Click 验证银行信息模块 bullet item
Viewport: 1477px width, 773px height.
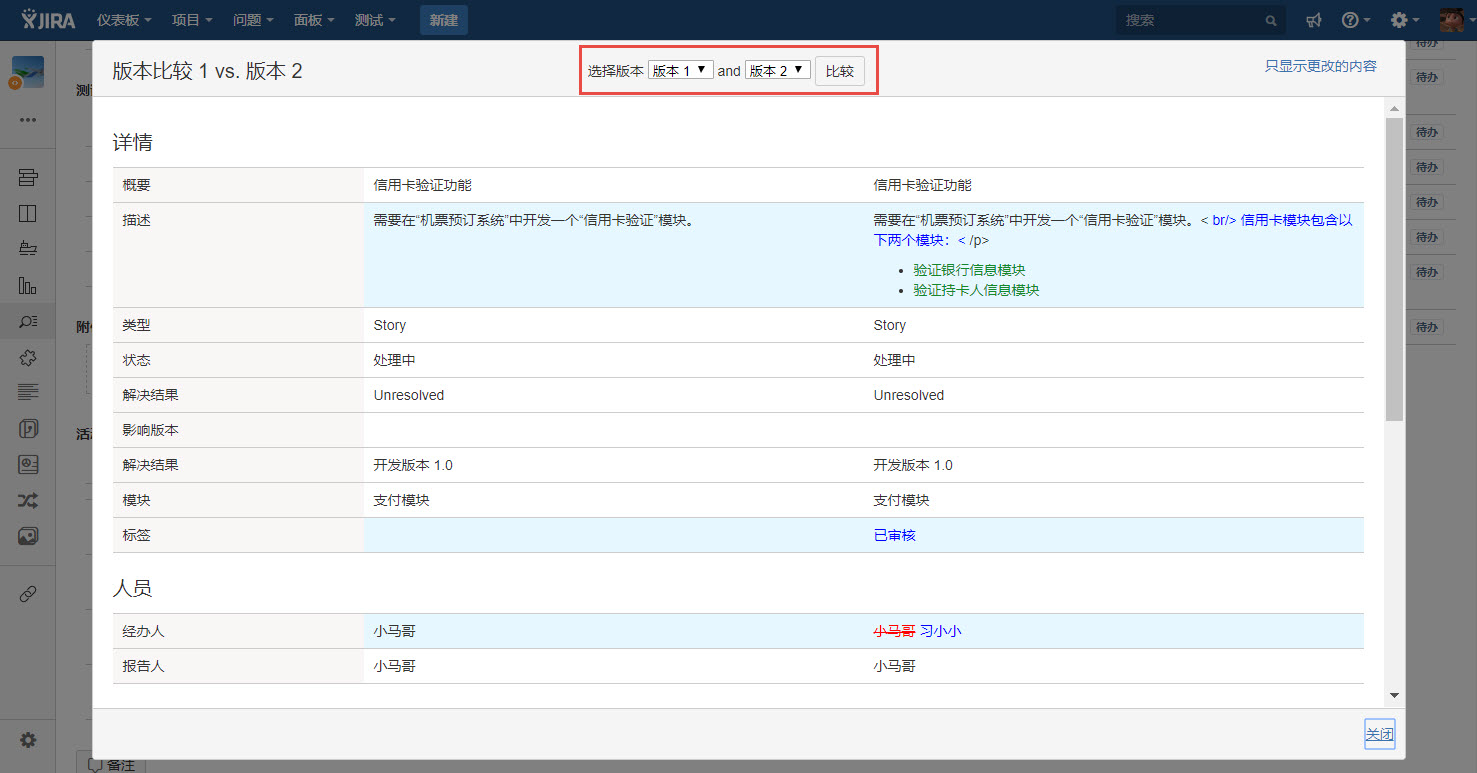[x=969, y=270]
